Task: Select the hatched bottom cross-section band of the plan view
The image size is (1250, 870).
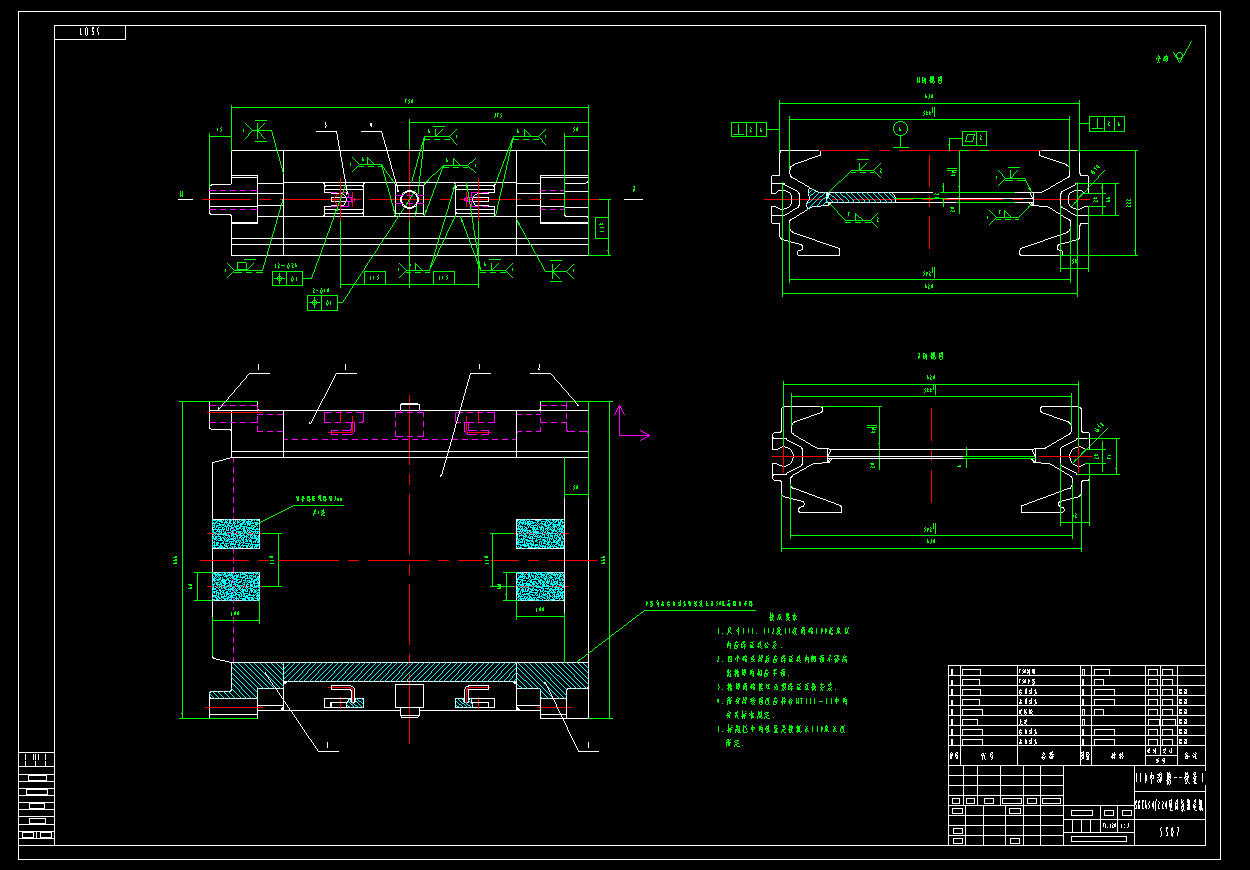Action: [x=399, y=672]
